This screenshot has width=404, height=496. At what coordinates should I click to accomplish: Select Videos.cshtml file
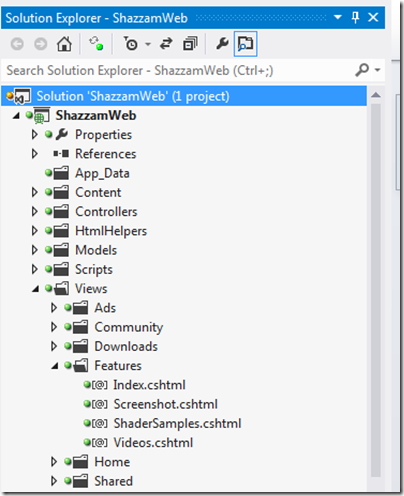click(x=153, y=443)
